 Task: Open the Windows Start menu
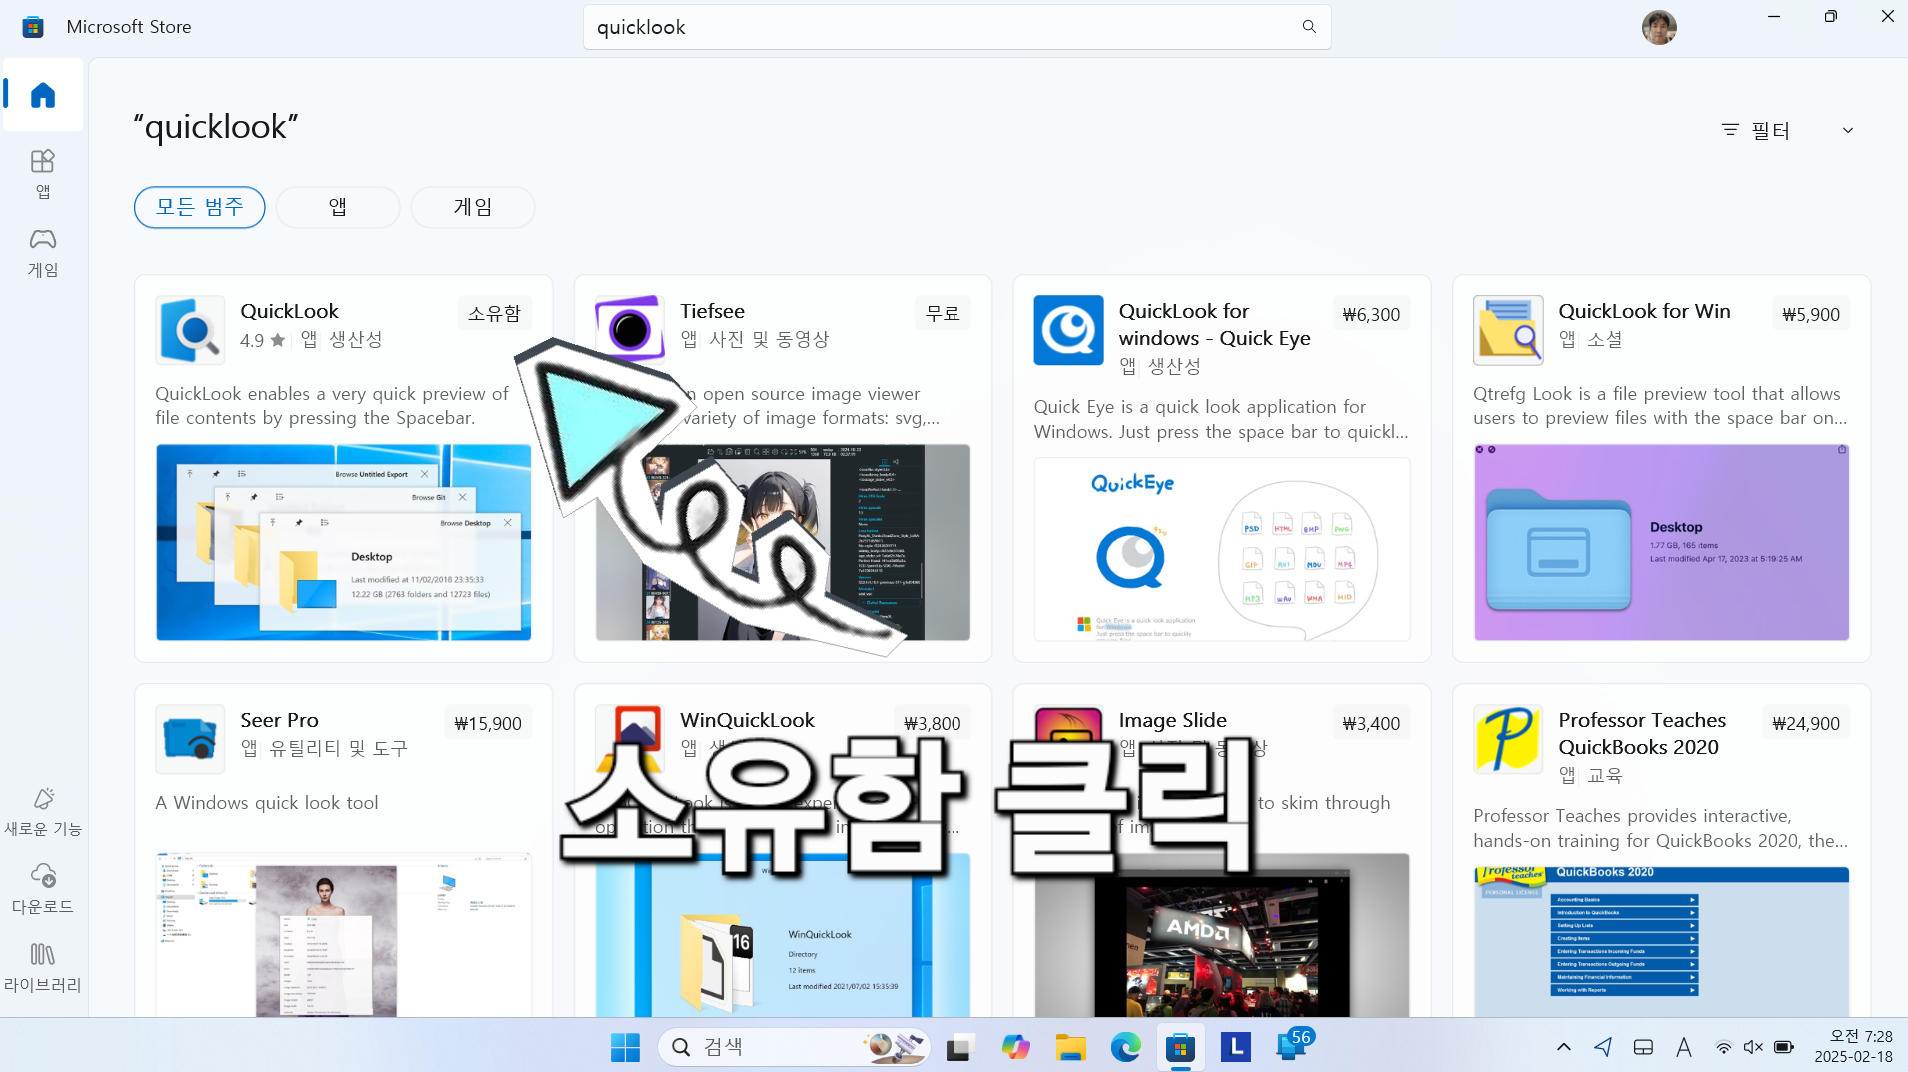tap(625, 1047)
